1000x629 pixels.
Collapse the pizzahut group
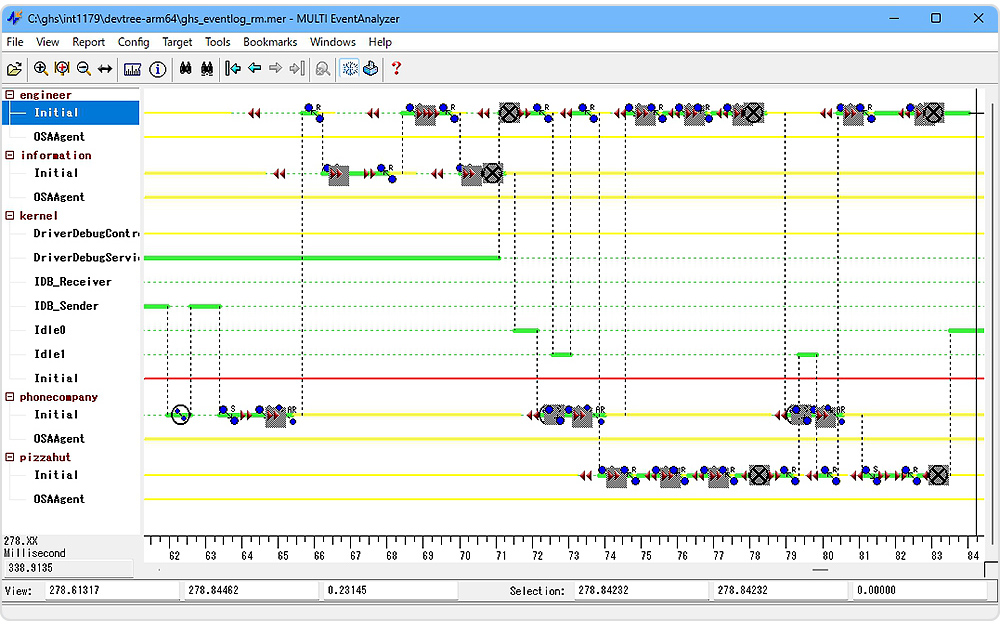(10, 457)
